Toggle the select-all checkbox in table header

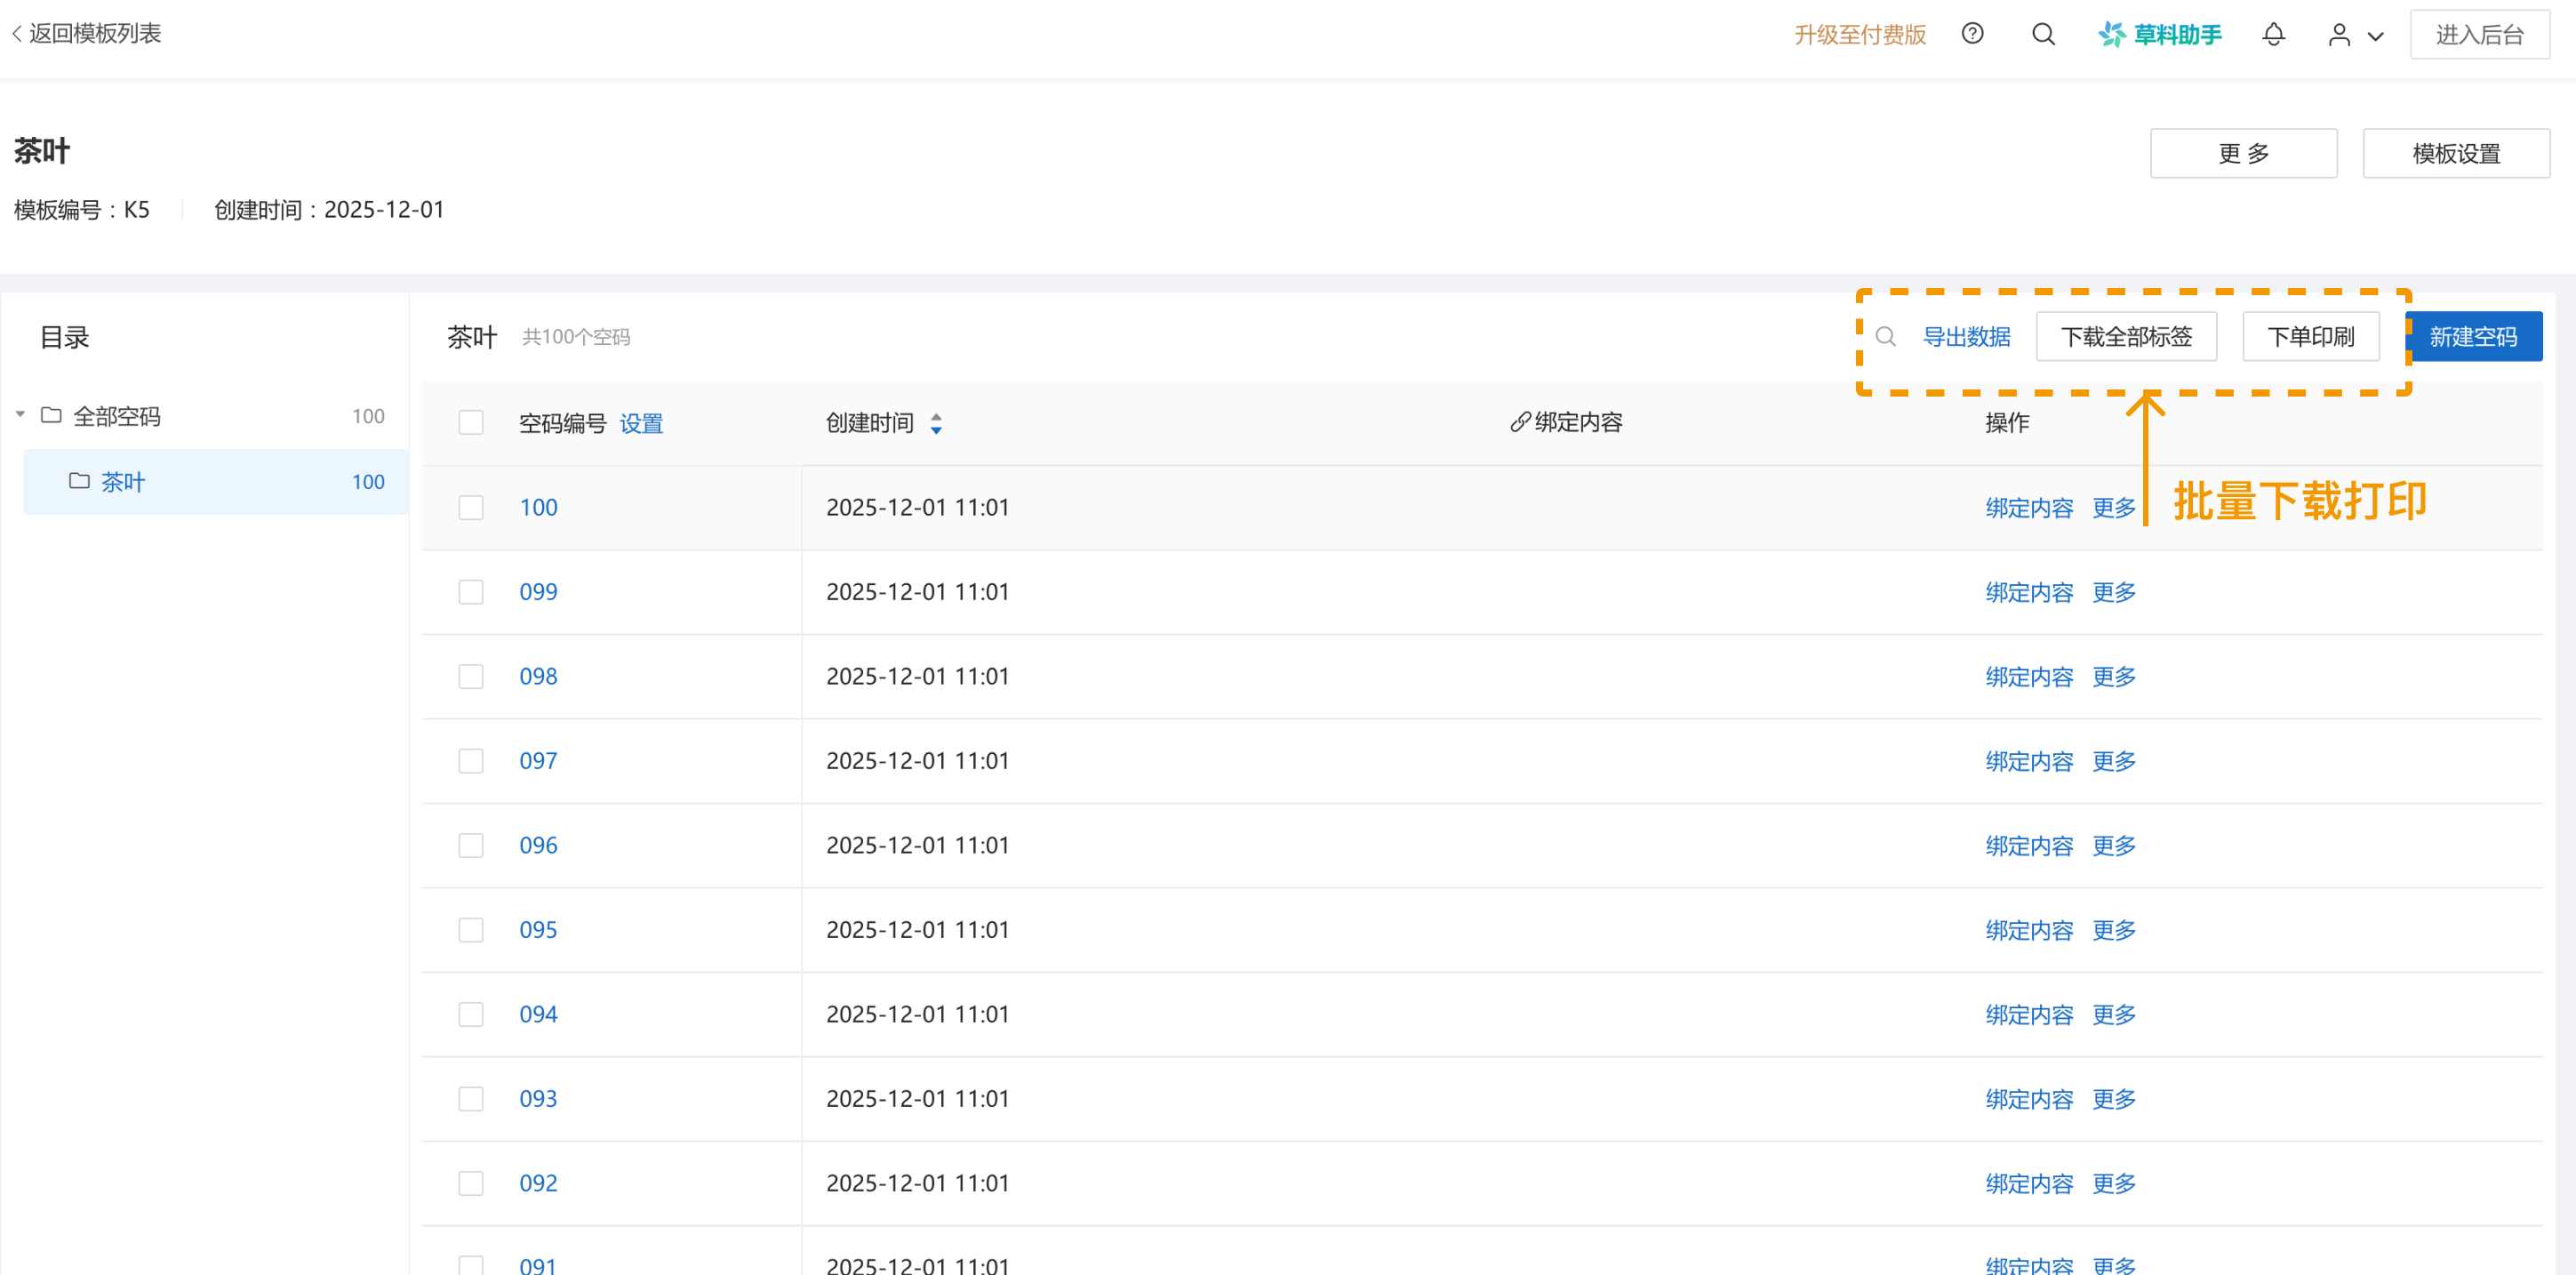pyautogui.click(x=470, y=423)
